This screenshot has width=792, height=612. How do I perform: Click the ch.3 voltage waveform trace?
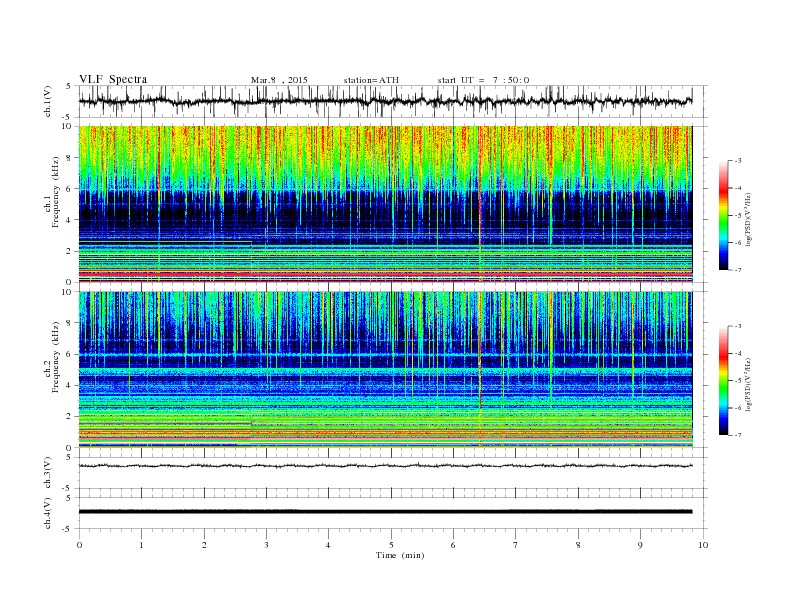(x=385, y=466)
